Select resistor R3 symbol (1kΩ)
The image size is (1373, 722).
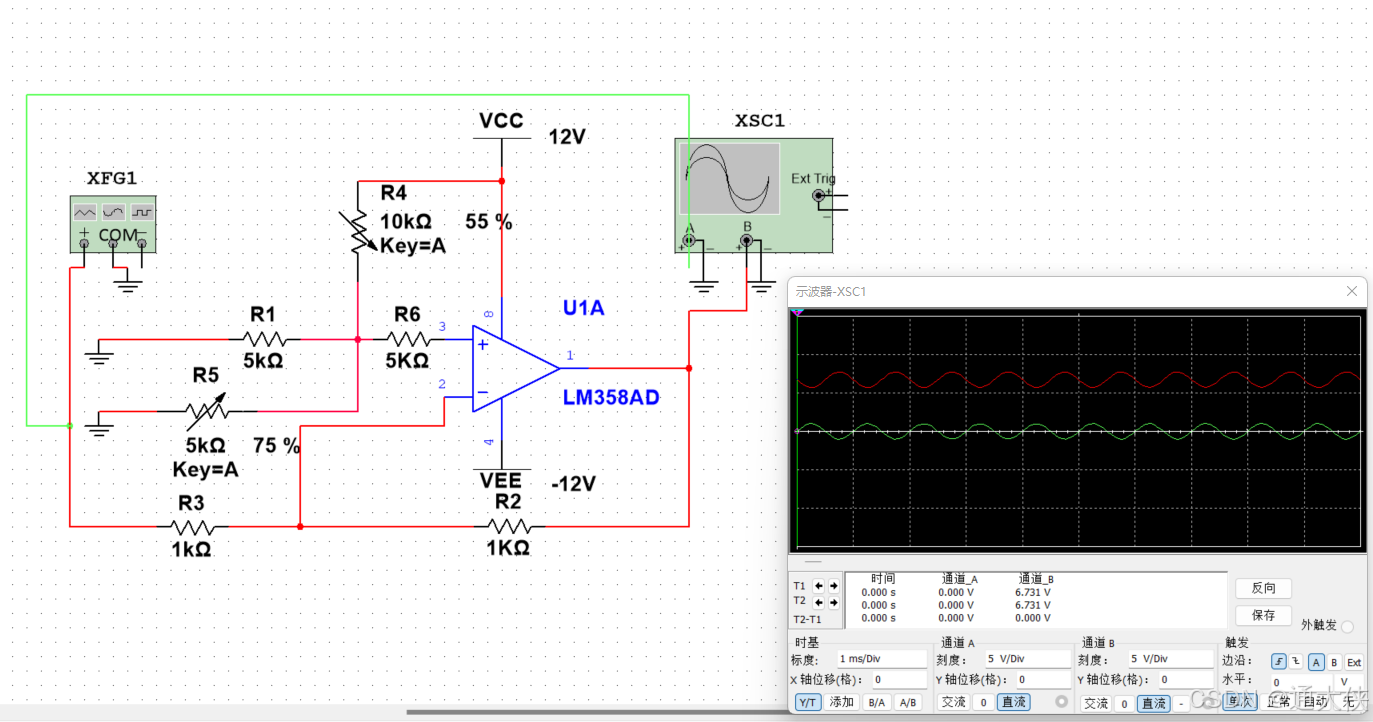coord(192,525)
